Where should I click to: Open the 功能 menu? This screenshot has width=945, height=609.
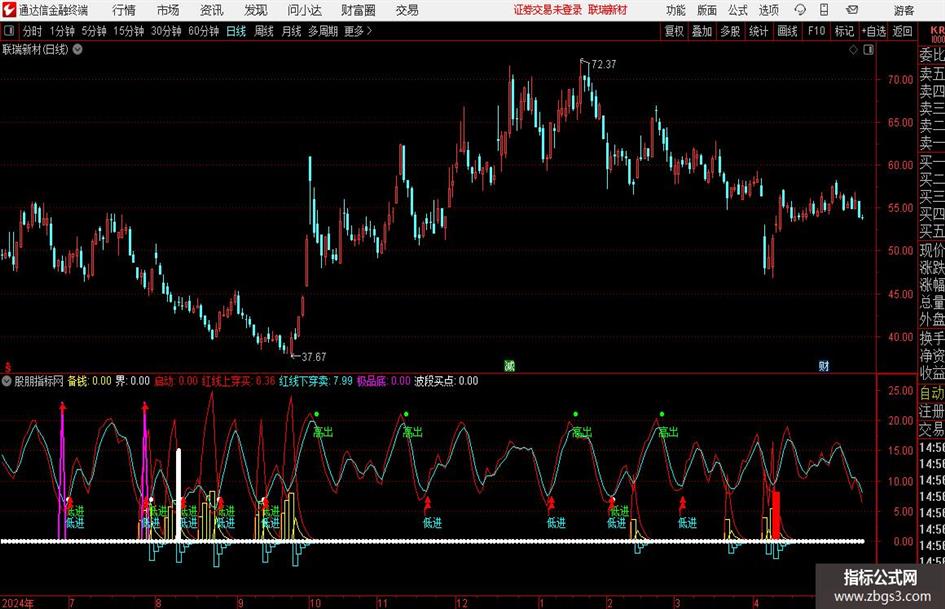676,10
